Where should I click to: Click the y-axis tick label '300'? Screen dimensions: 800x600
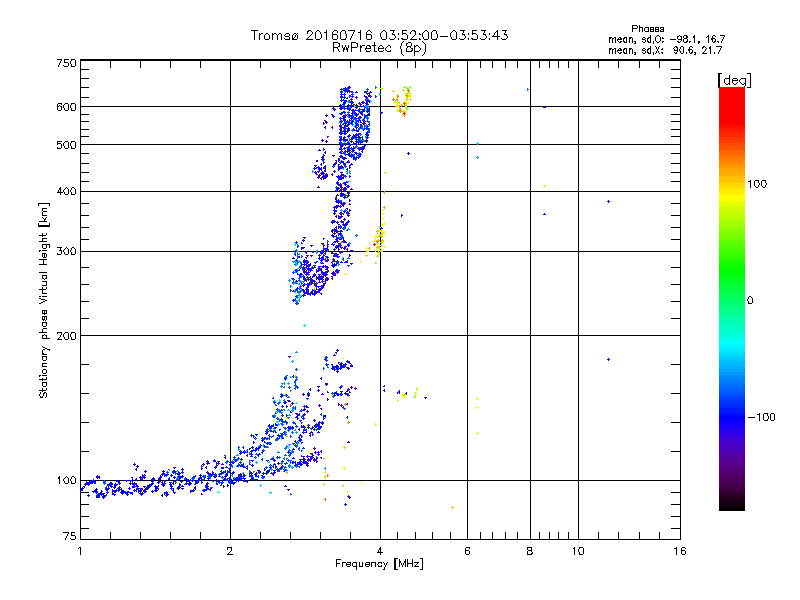coord(66,252)
